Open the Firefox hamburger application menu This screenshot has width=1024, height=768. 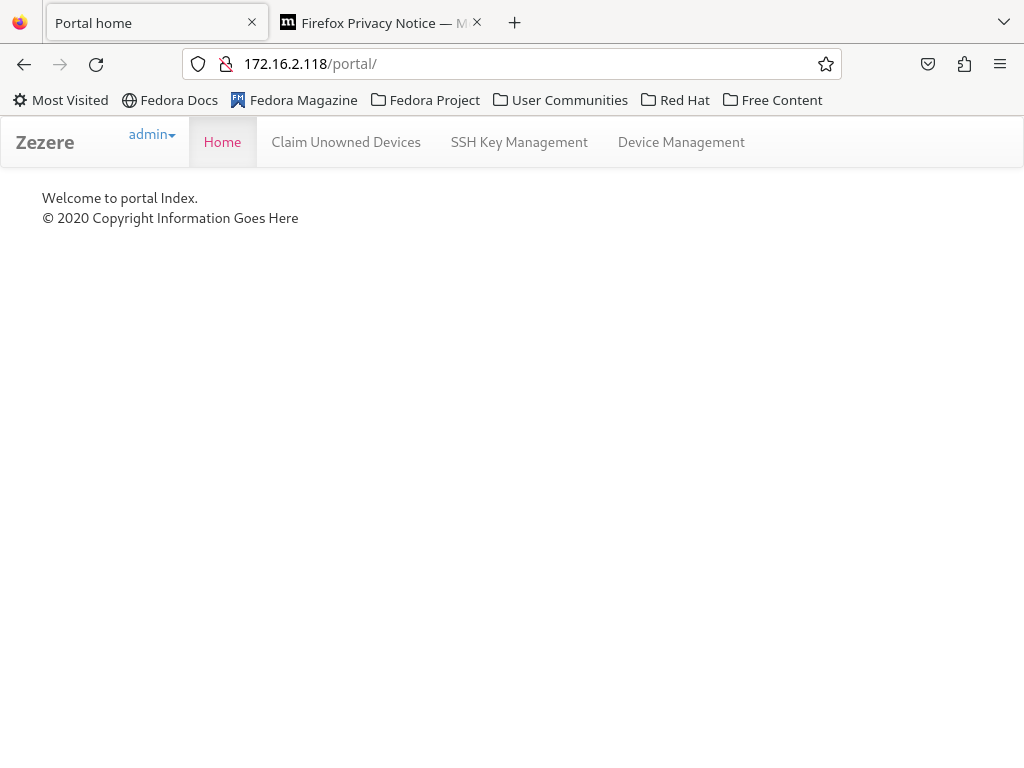1000,64
